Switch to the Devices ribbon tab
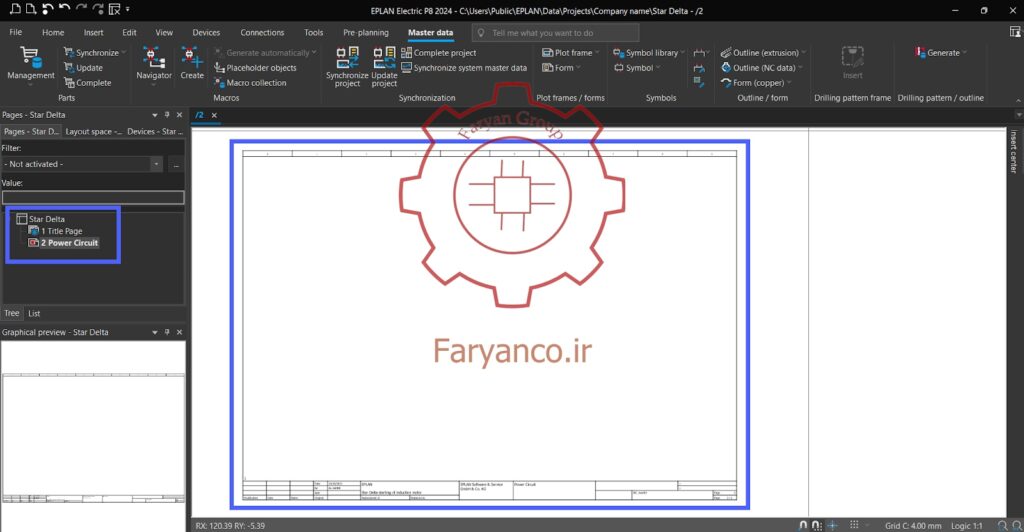The image size is (1024, 532). 206,33
